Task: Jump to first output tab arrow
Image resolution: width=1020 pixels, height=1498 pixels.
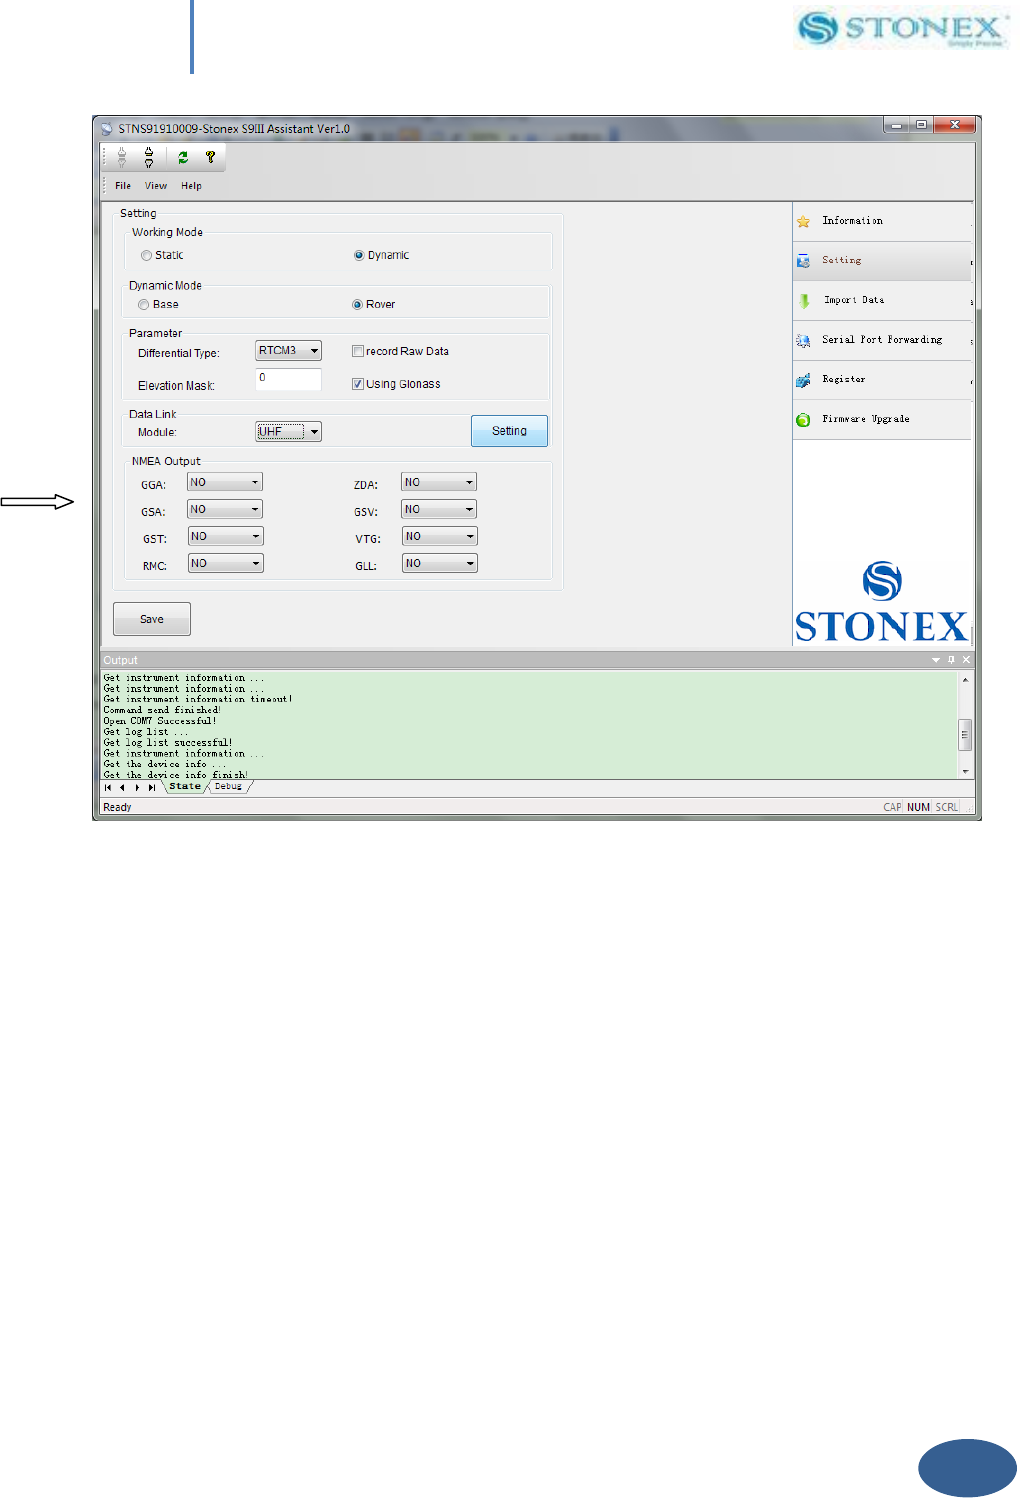Action: [108, 787]
